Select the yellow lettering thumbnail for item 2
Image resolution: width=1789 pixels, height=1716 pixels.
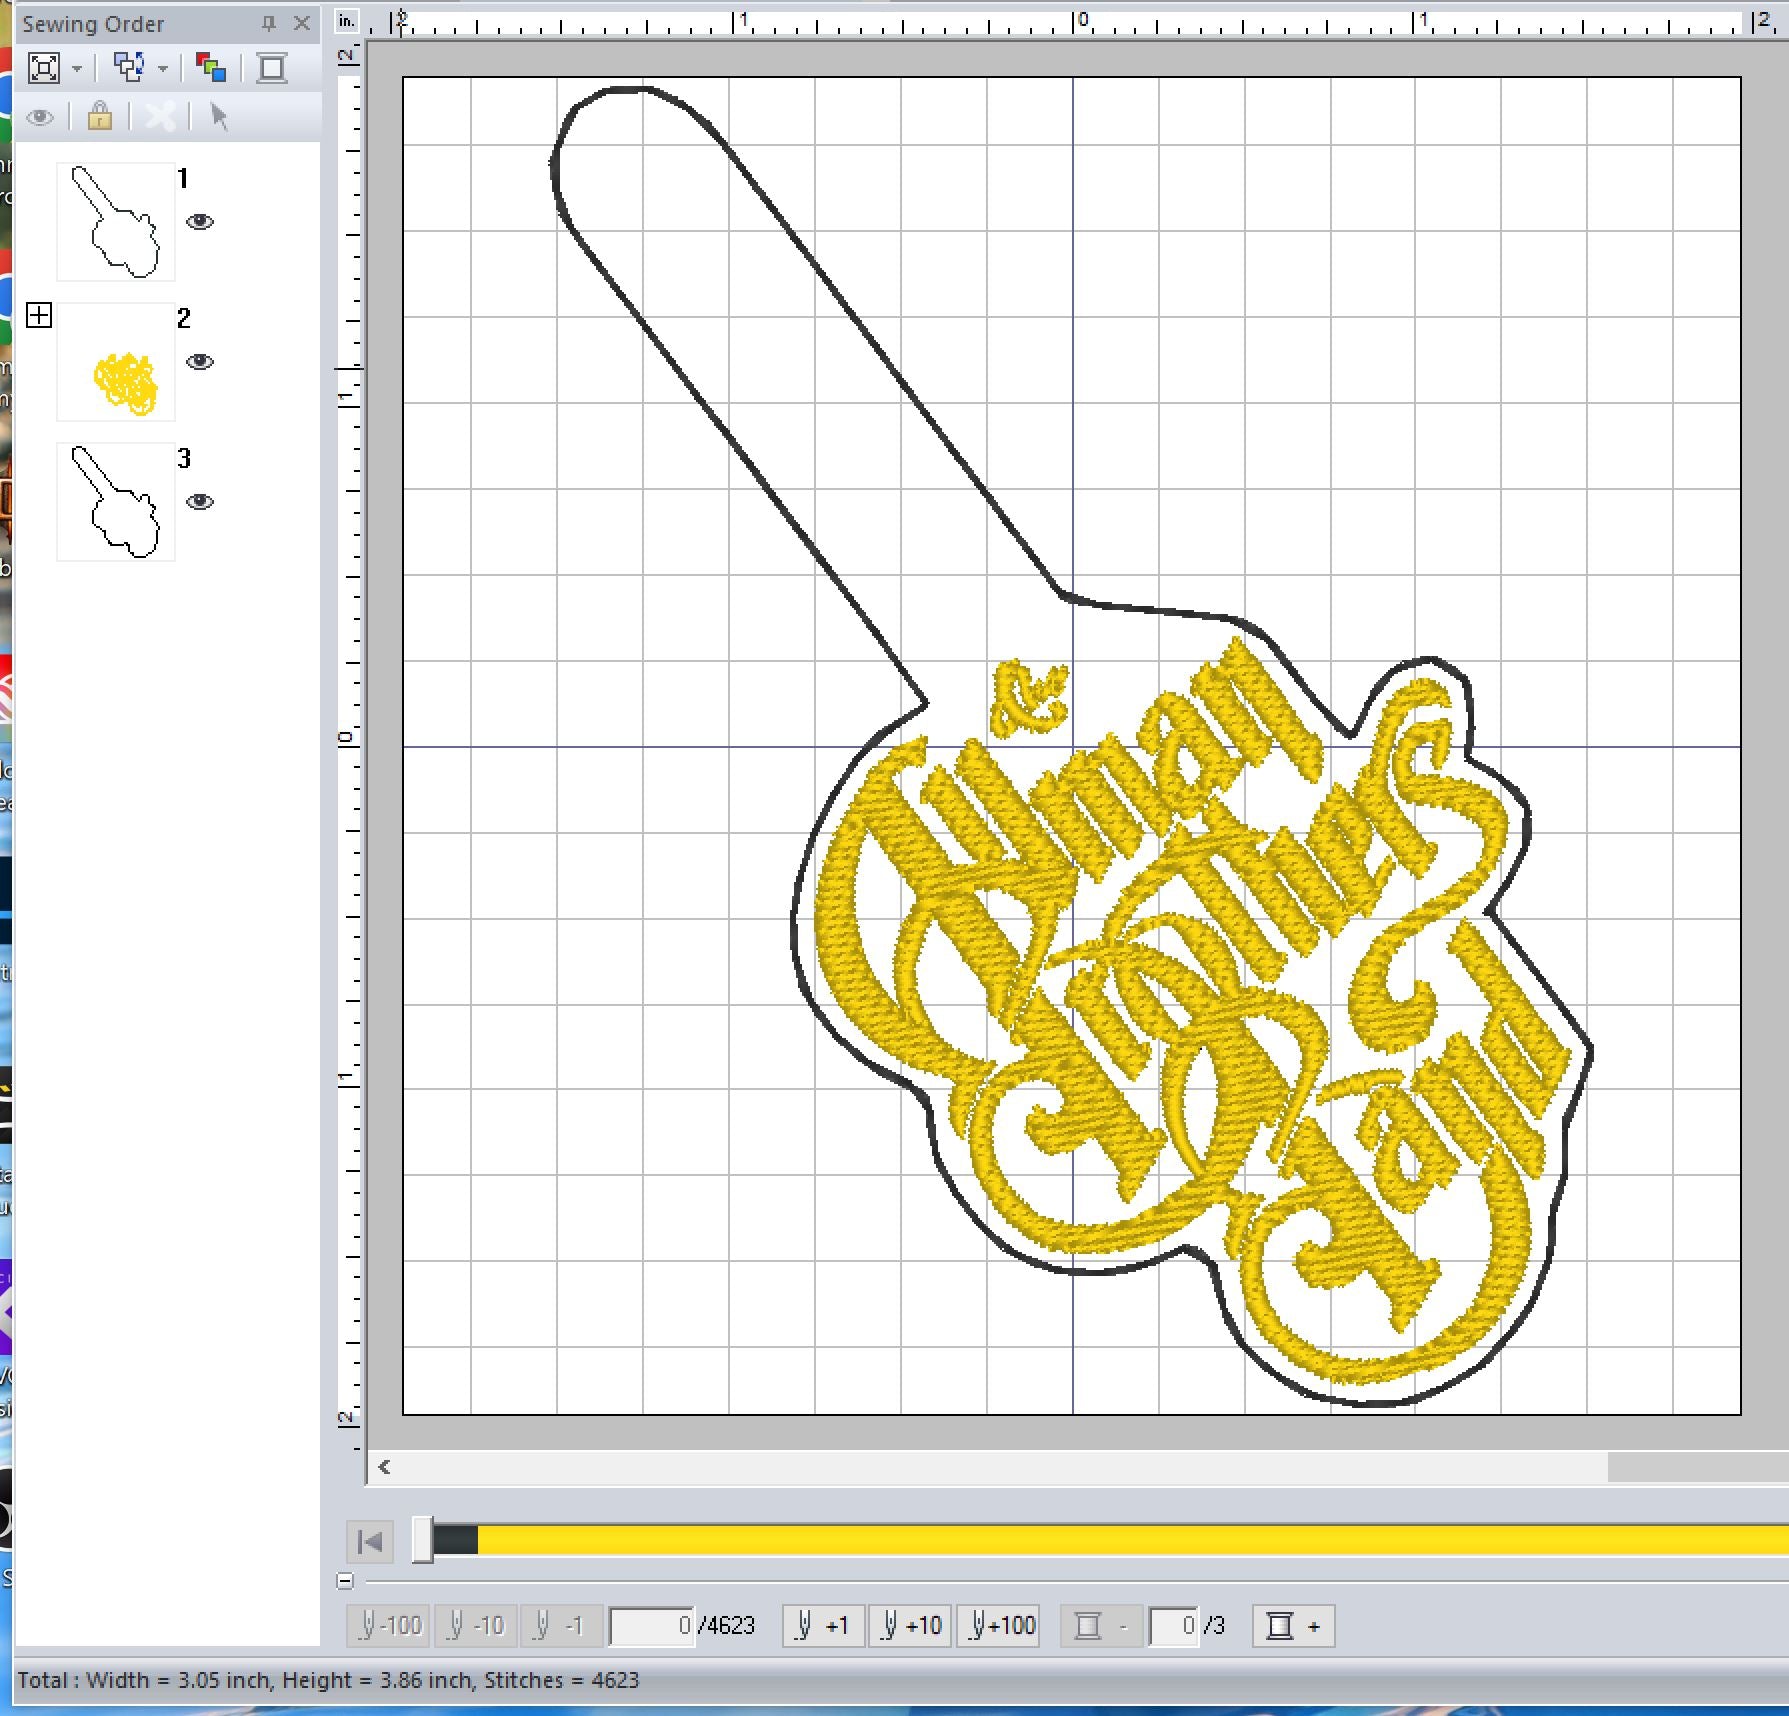(x=115, y=362)
